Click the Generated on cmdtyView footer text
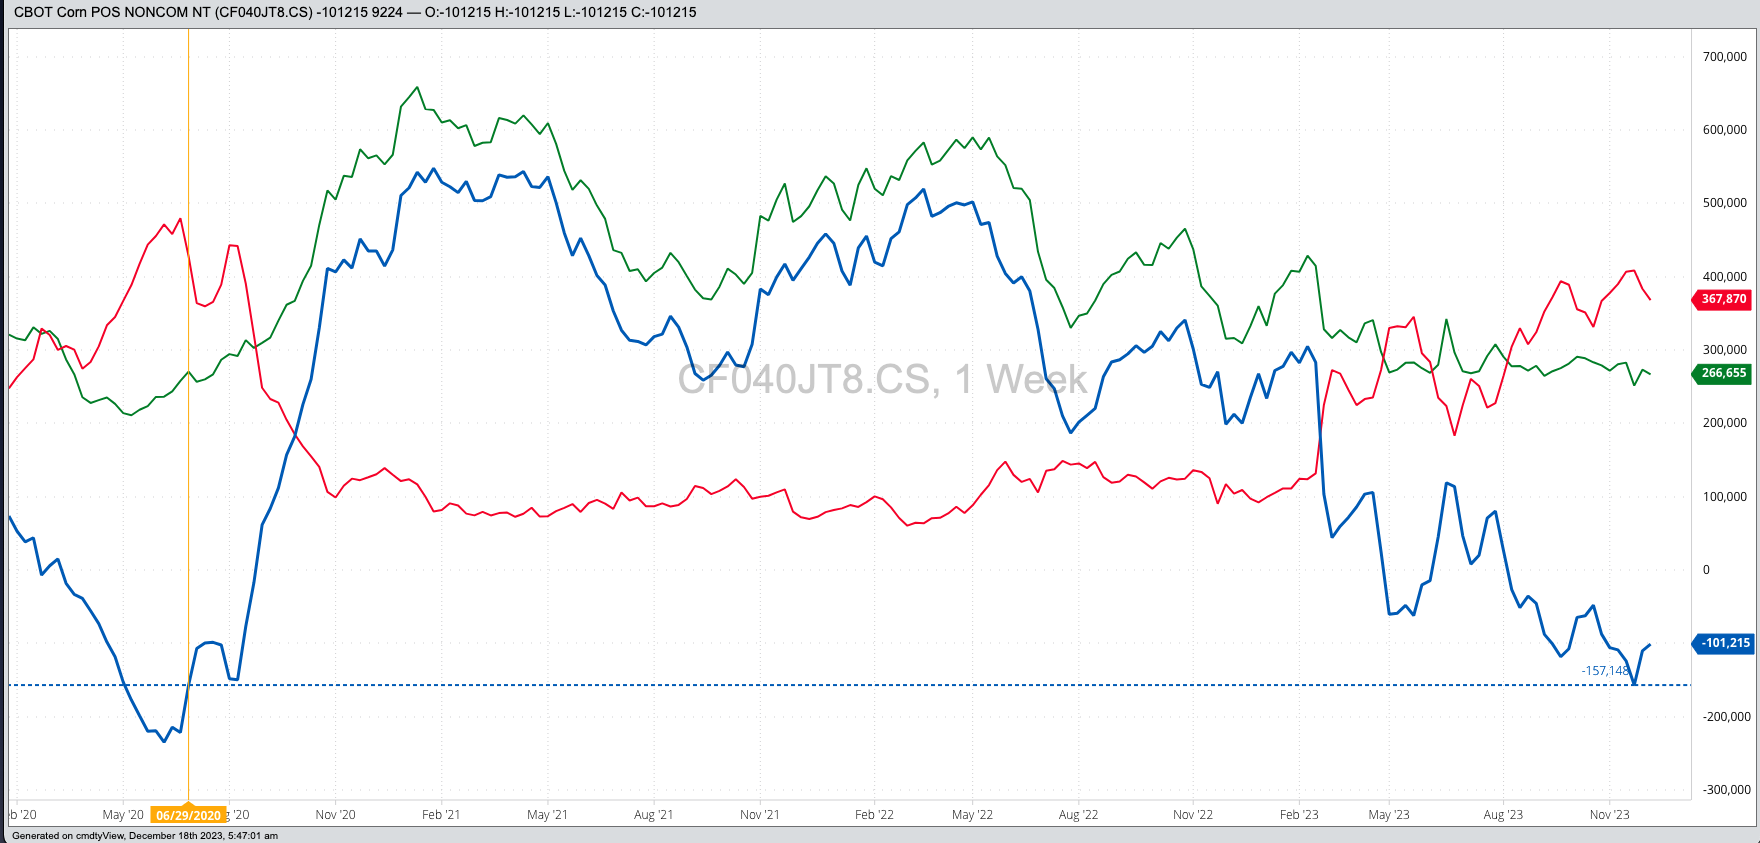This screenshot has width=1760, height=843. tap(145, 836)
